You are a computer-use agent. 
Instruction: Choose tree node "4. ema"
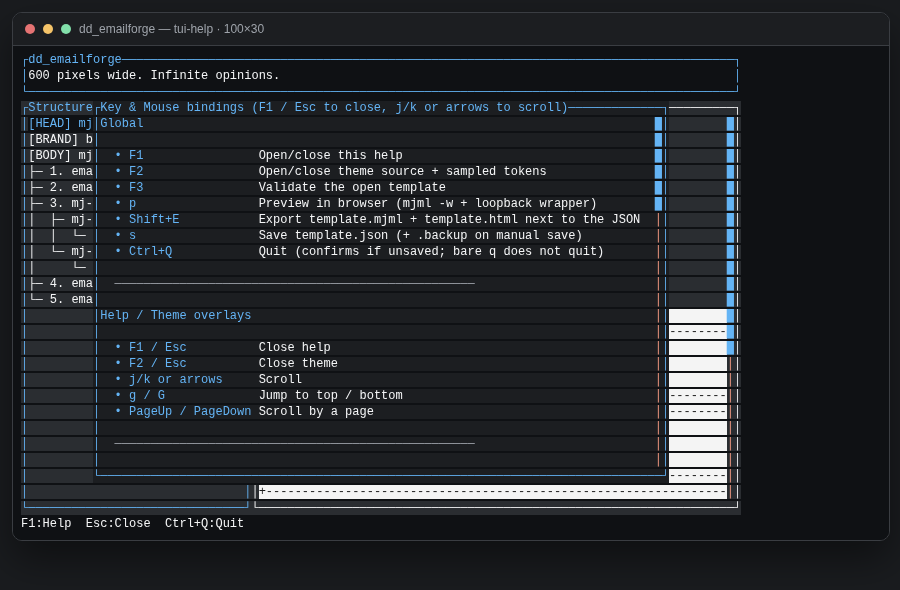[60, 284]
